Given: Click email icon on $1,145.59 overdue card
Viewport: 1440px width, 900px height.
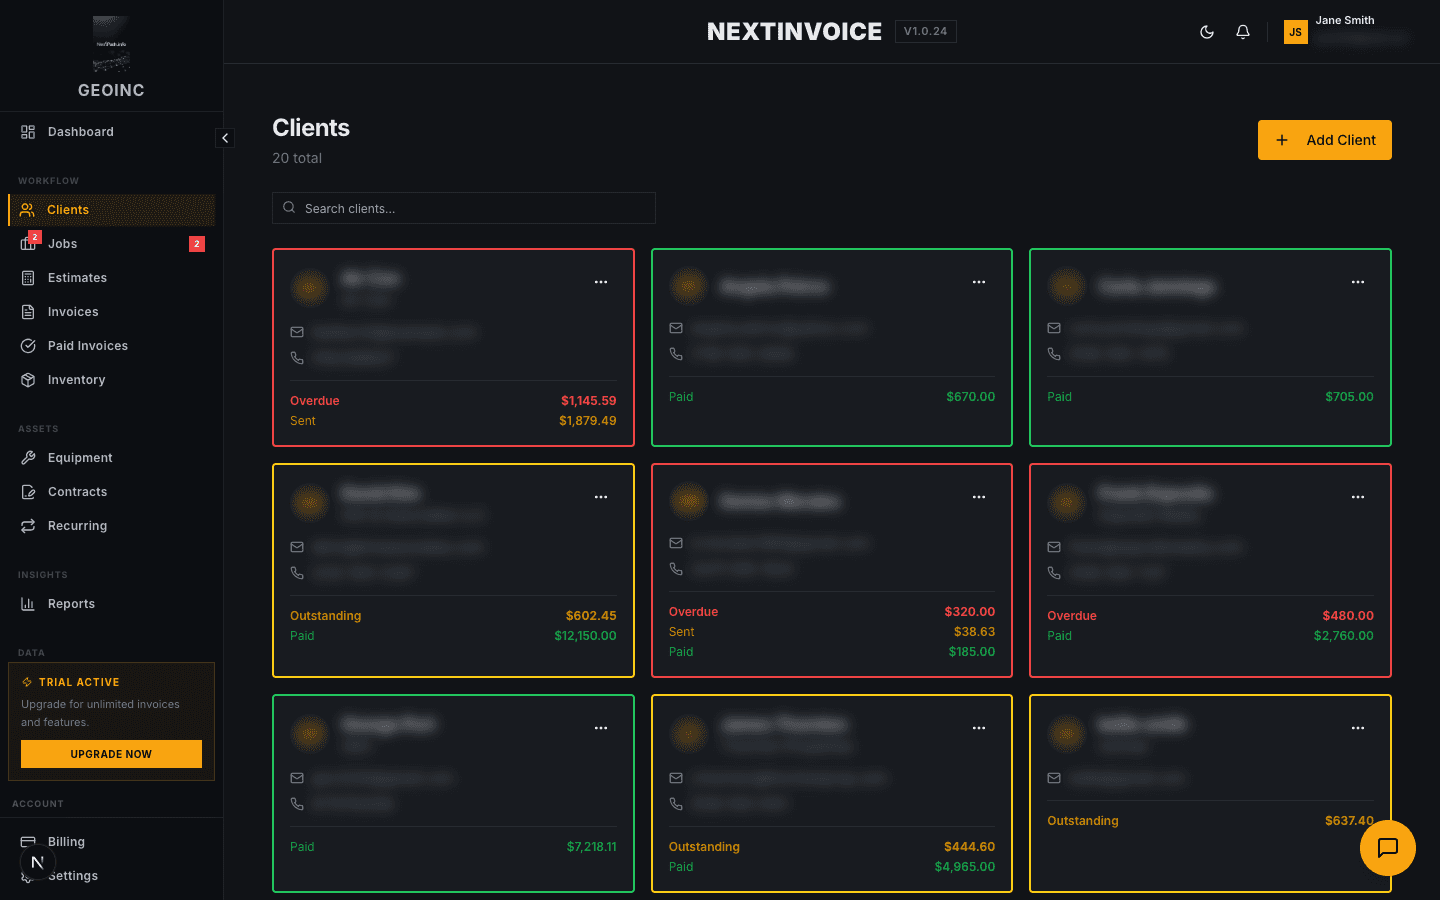Looking at the screenshot, I should [x=297, y=332].
